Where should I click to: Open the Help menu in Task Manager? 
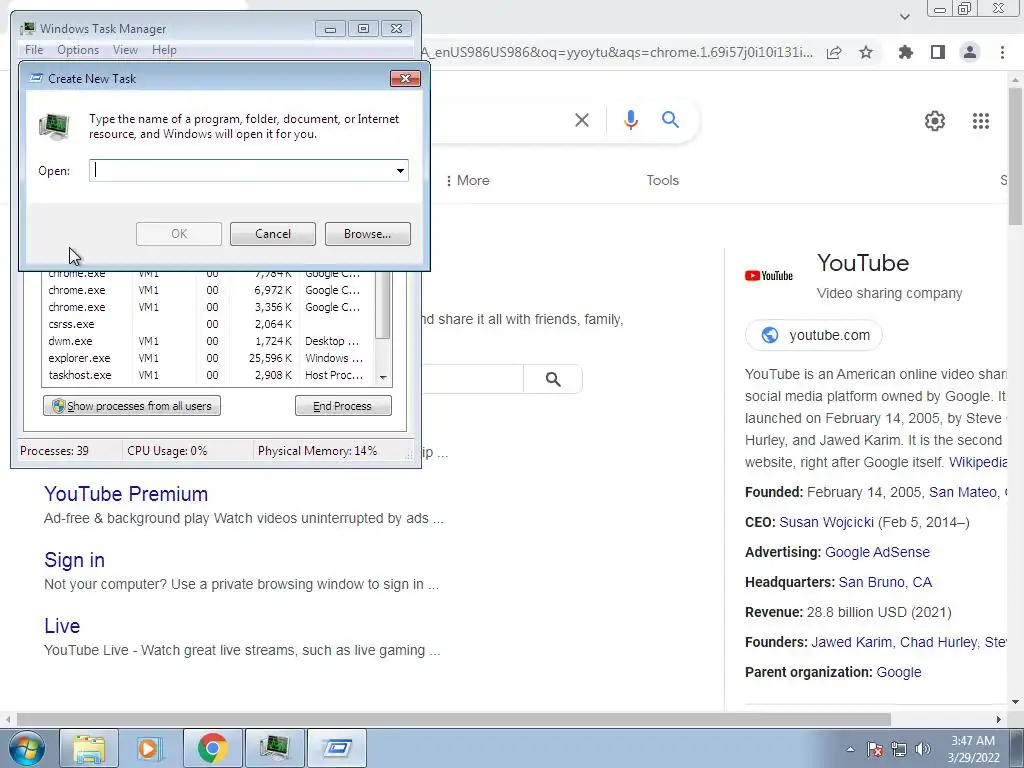(x=164, y=50)
